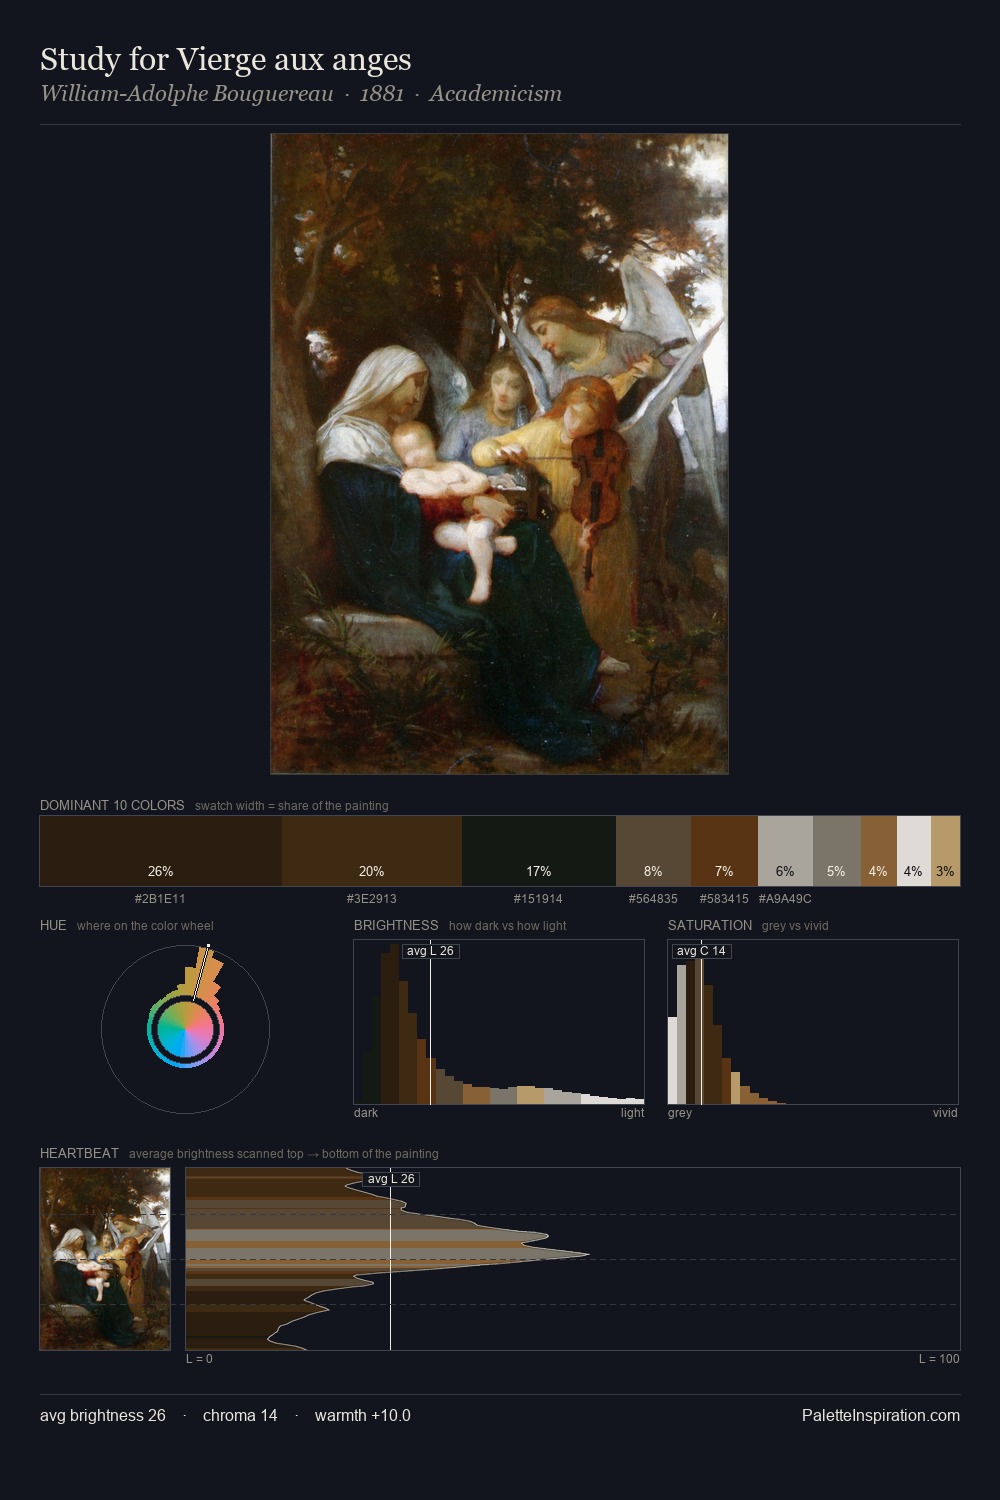Click the brightness histogram chart
Screen dimensions: 1000x1500
point(499,1022)
